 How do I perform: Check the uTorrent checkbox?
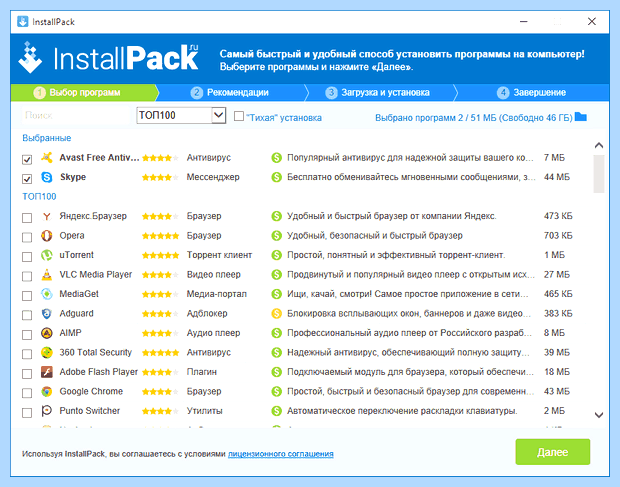point(27,257)
